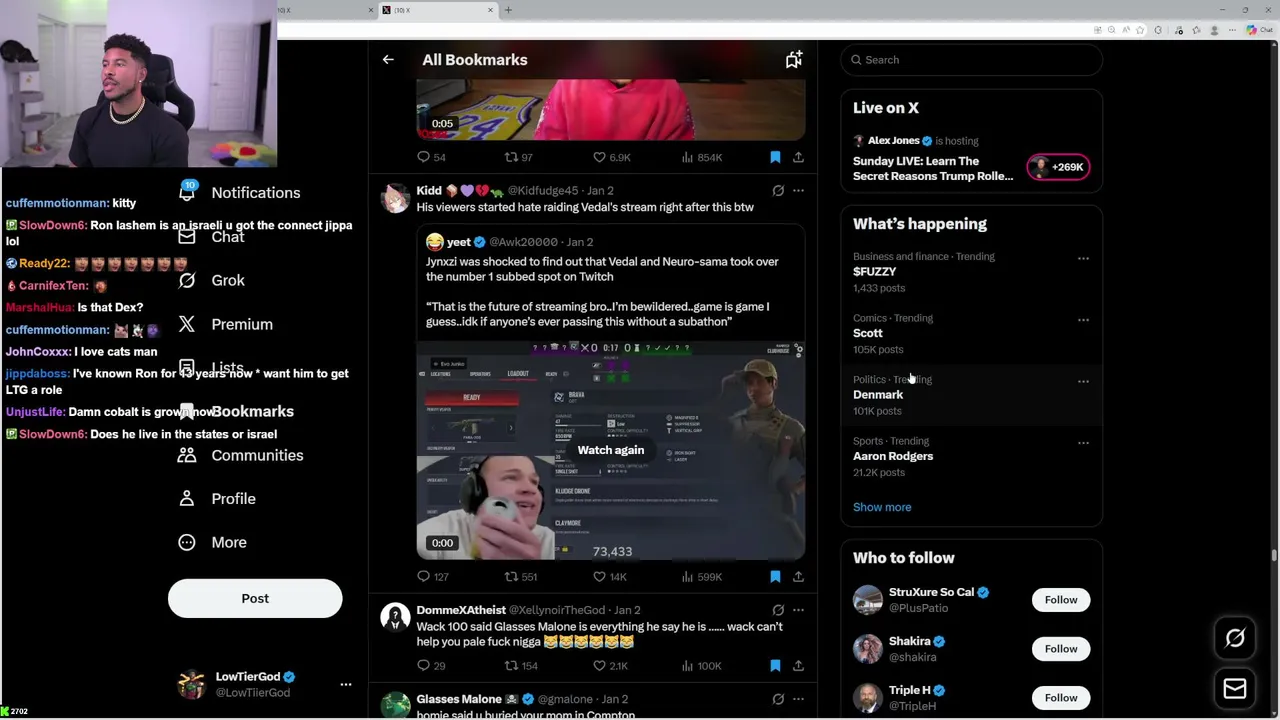The width and height of the screenshot is (1280, 720).
Task: View analytics for Kidd's post (599K)
Action: pyautogui.click(x=701, y=577)
